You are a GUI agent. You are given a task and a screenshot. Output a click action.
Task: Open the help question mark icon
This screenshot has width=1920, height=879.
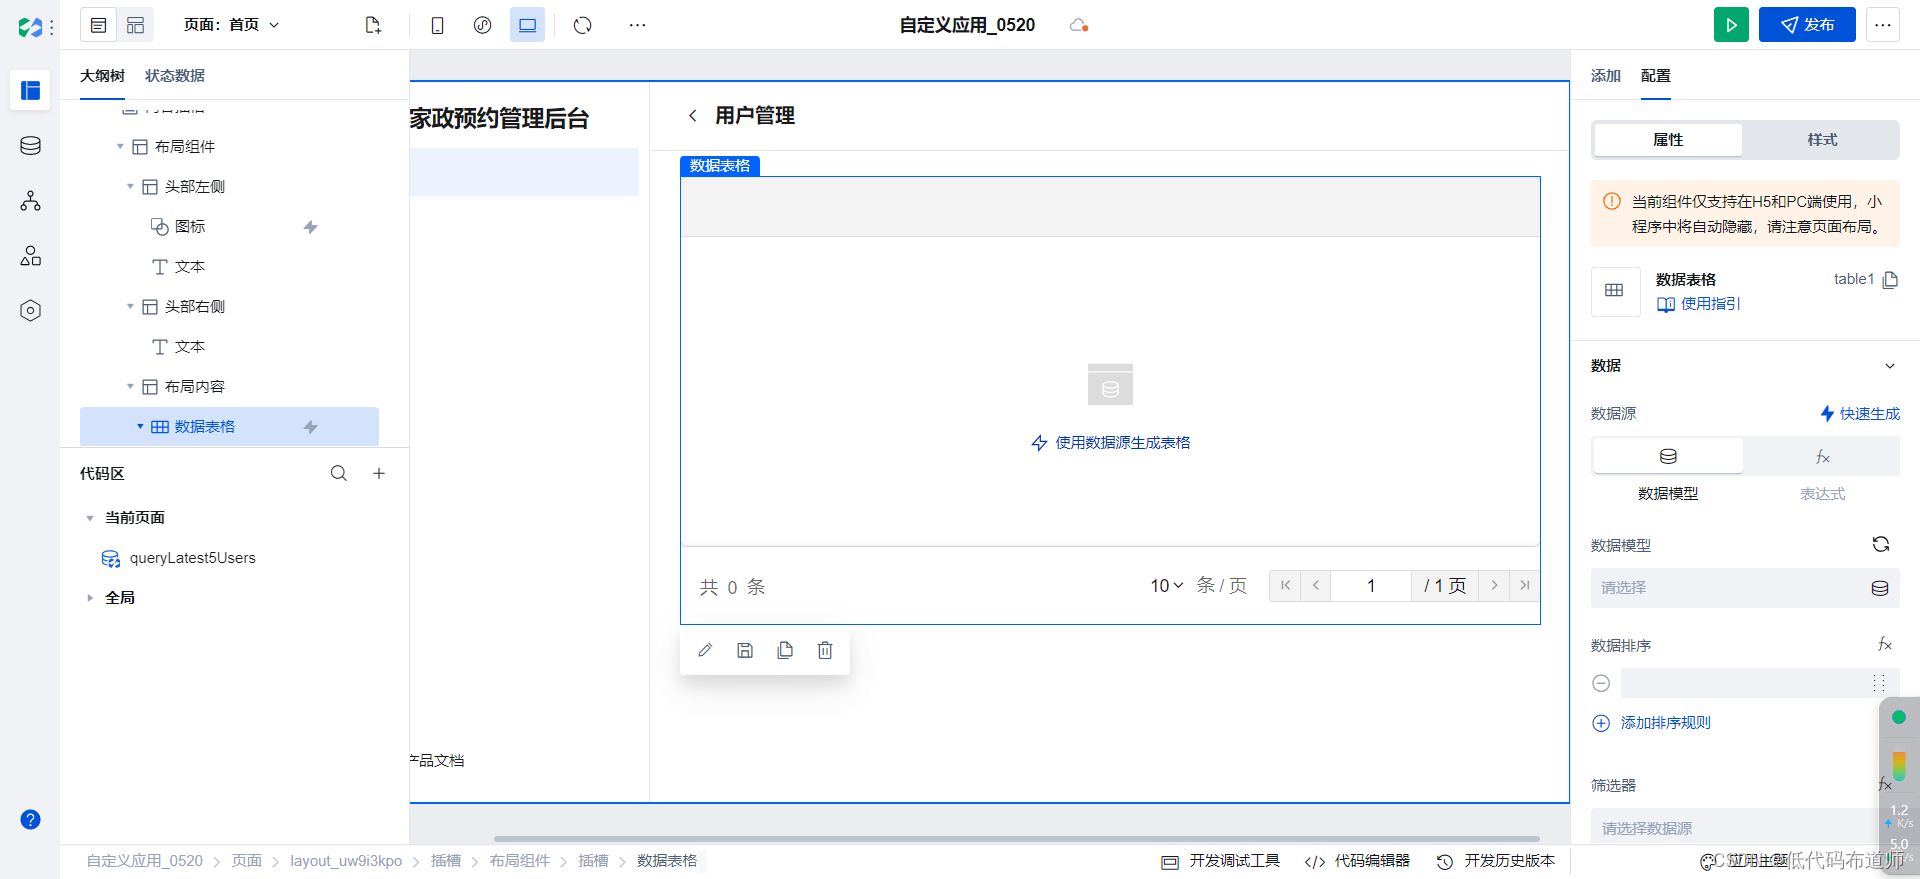[30, 820]
